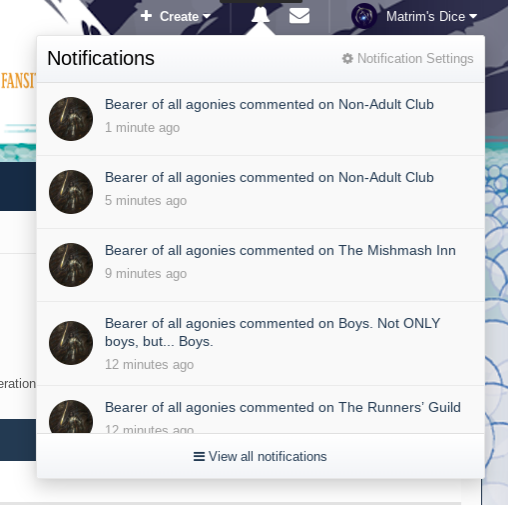
Task: Click the Notification Settings gear icon
Action: coord(347,59)
